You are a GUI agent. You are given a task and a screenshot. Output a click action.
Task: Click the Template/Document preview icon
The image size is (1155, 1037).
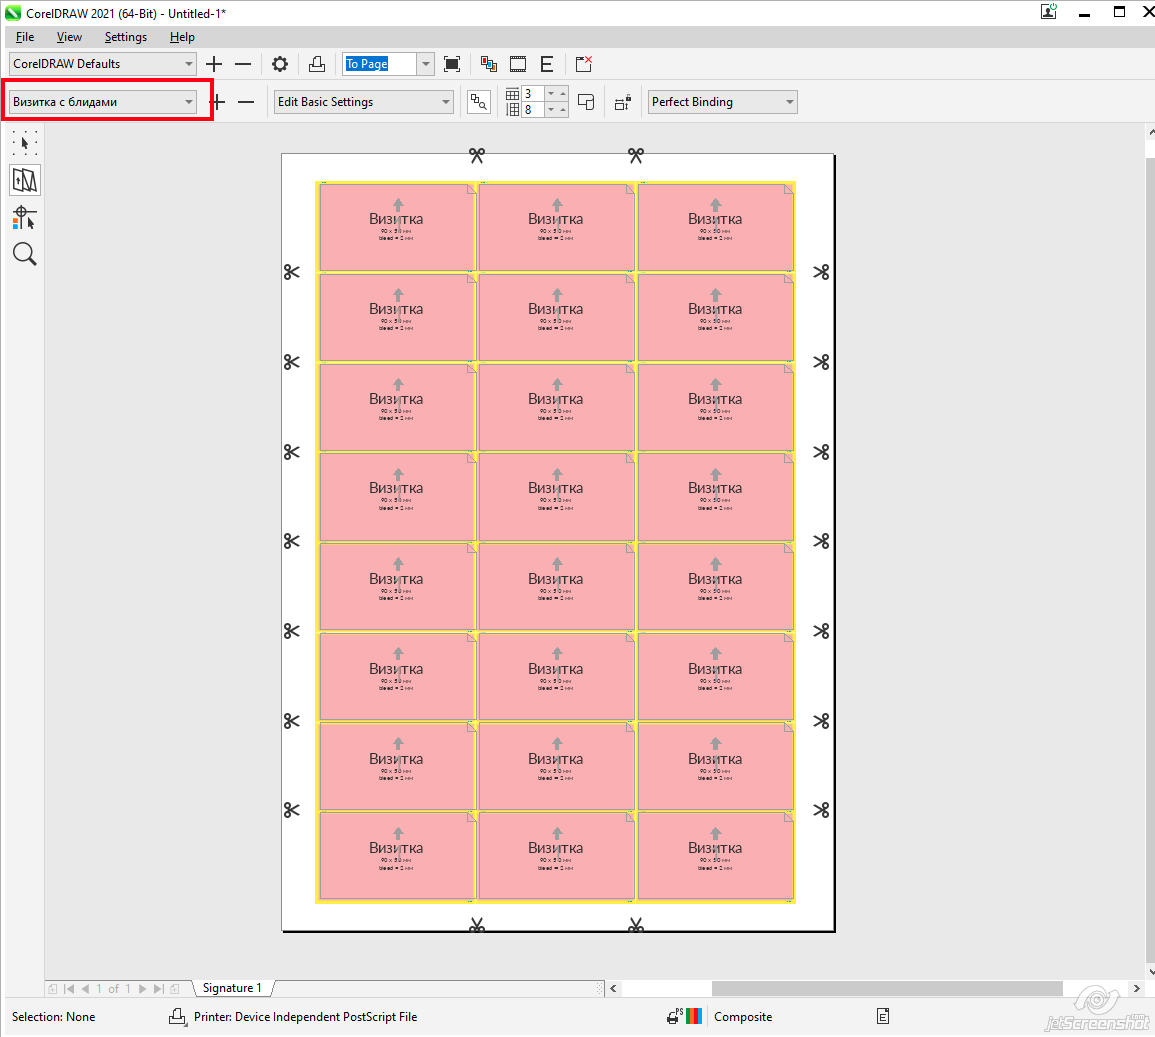(x=479, y=102)
